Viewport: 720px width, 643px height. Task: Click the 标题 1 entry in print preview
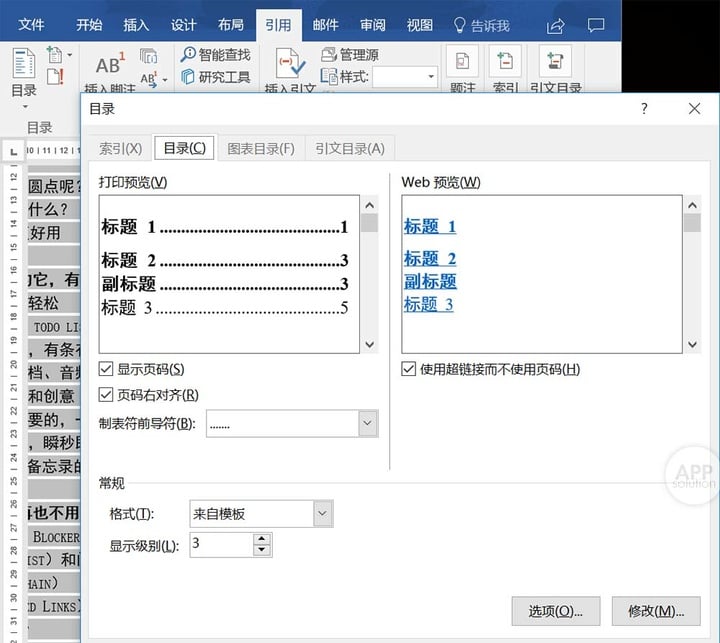click(225, 226)
